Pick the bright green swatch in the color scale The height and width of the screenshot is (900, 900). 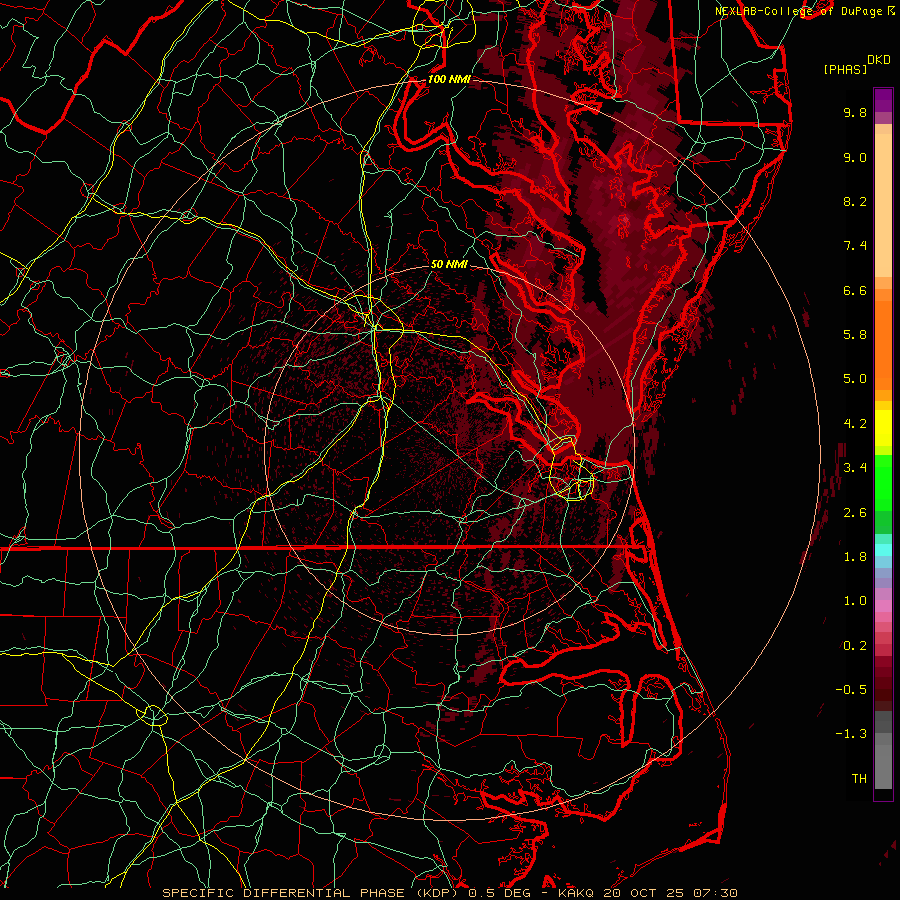click(x=883, y=482)
